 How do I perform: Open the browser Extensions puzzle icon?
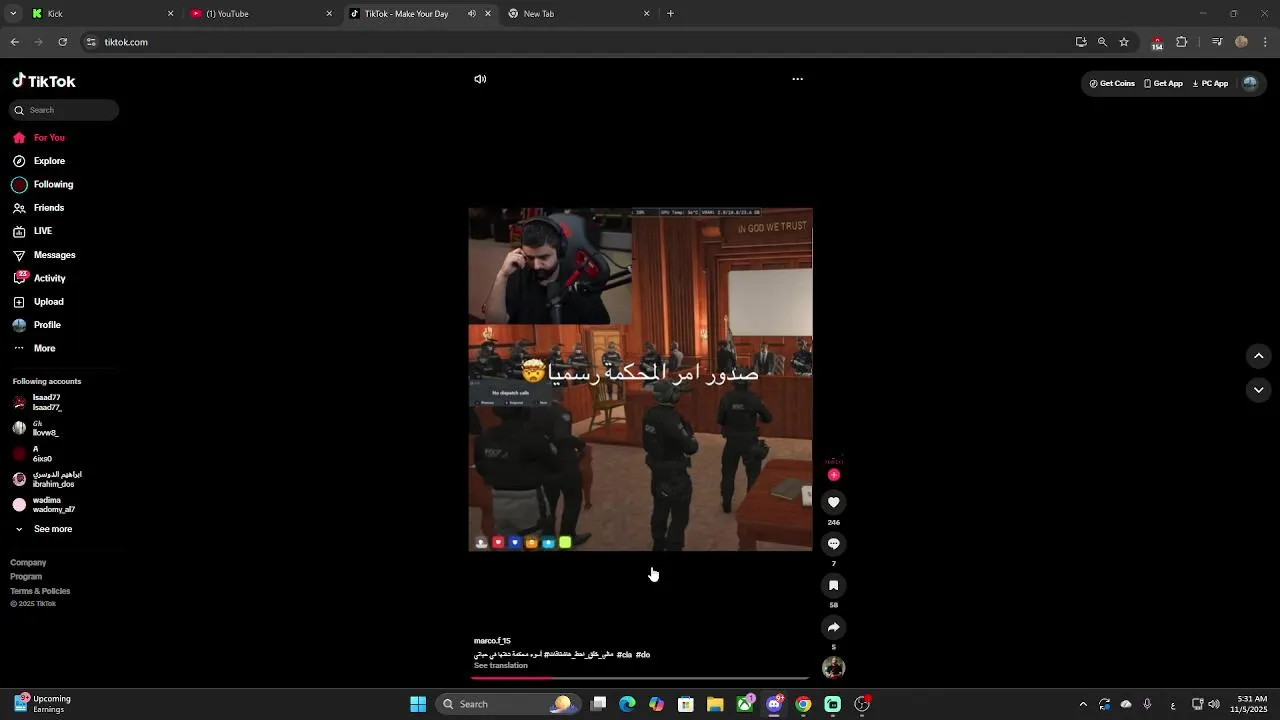(x=1181, y=42)
